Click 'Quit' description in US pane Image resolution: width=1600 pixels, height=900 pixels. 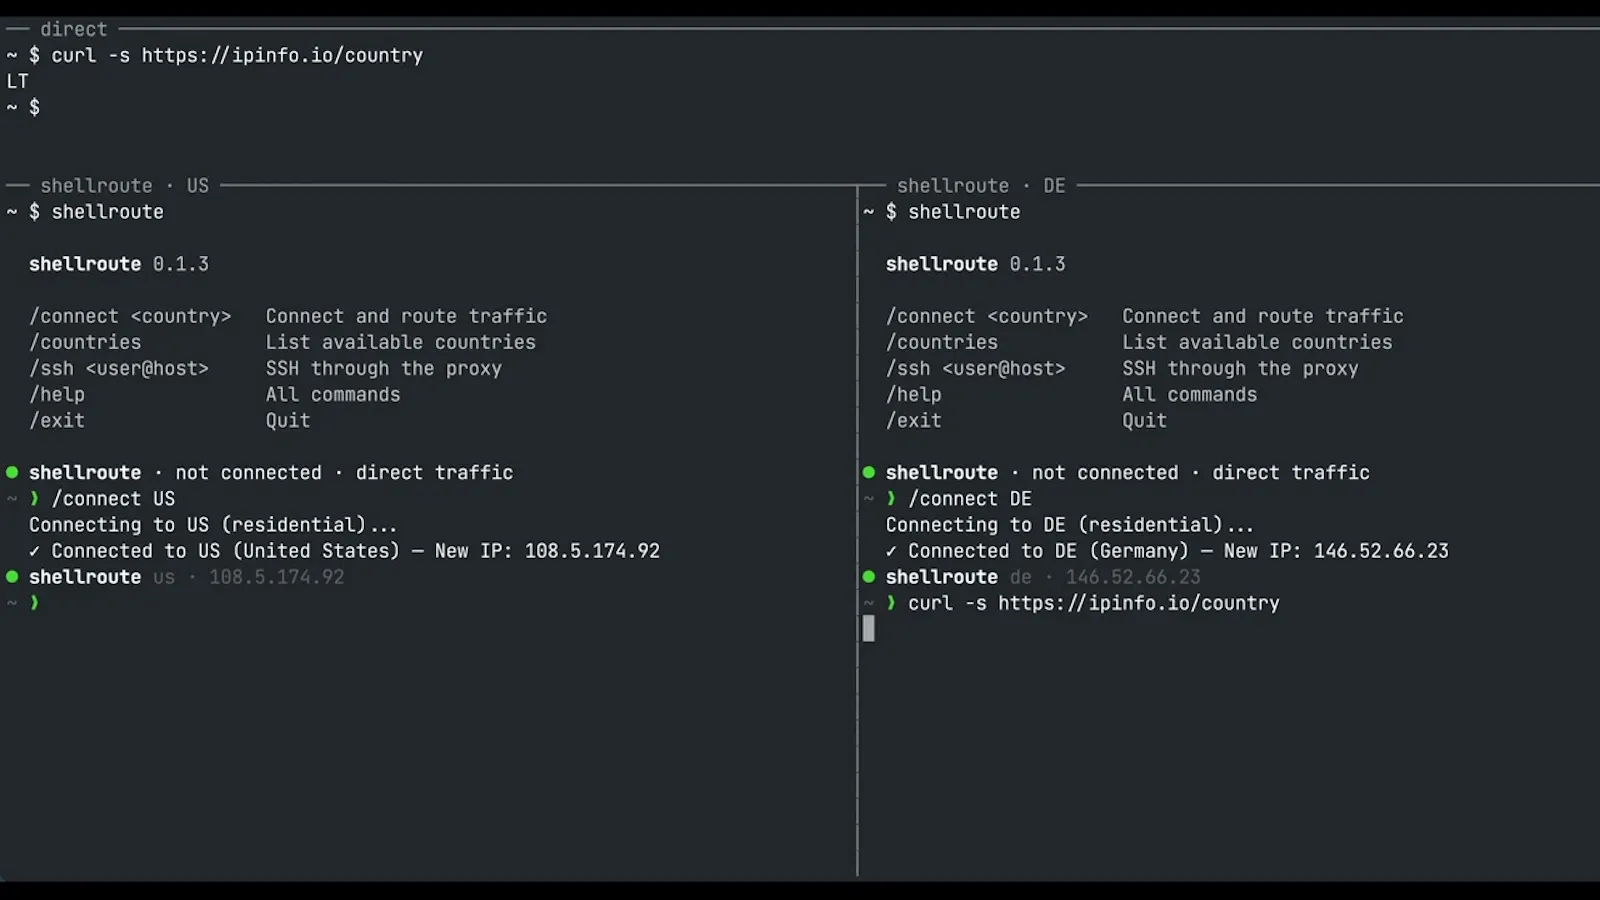pos(288,420)
